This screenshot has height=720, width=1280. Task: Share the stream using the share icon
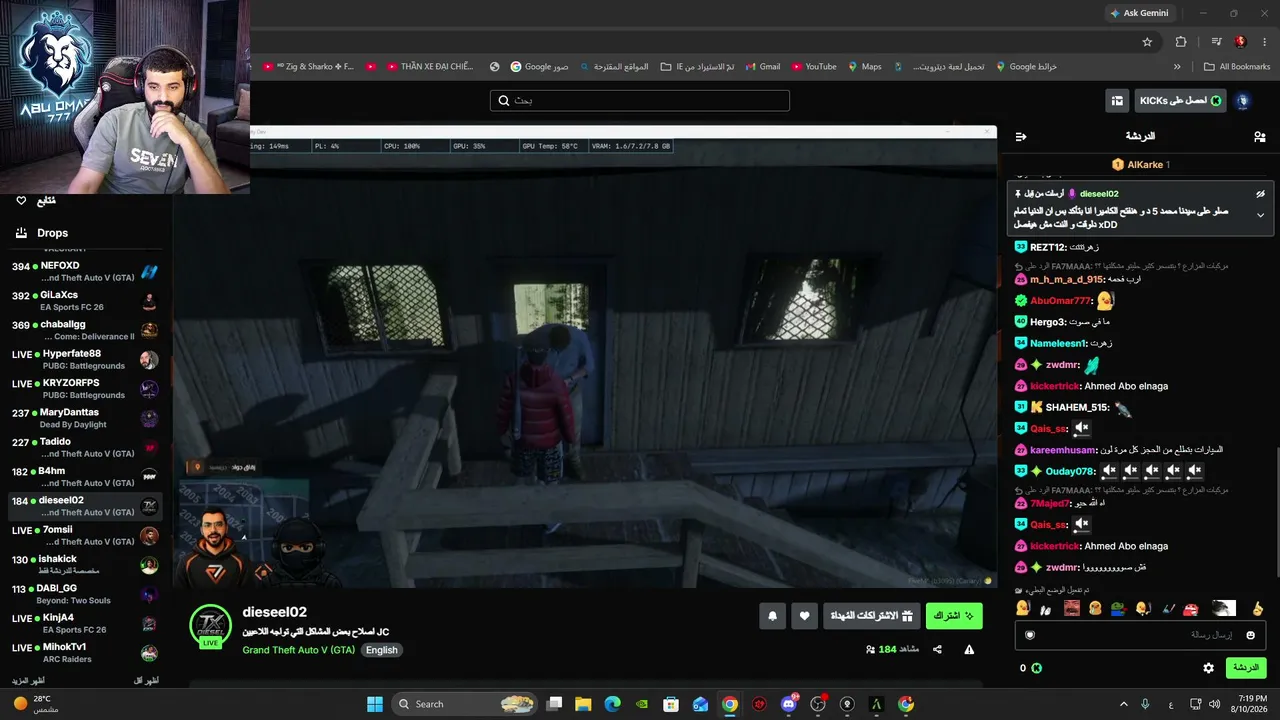click(937, 649)
